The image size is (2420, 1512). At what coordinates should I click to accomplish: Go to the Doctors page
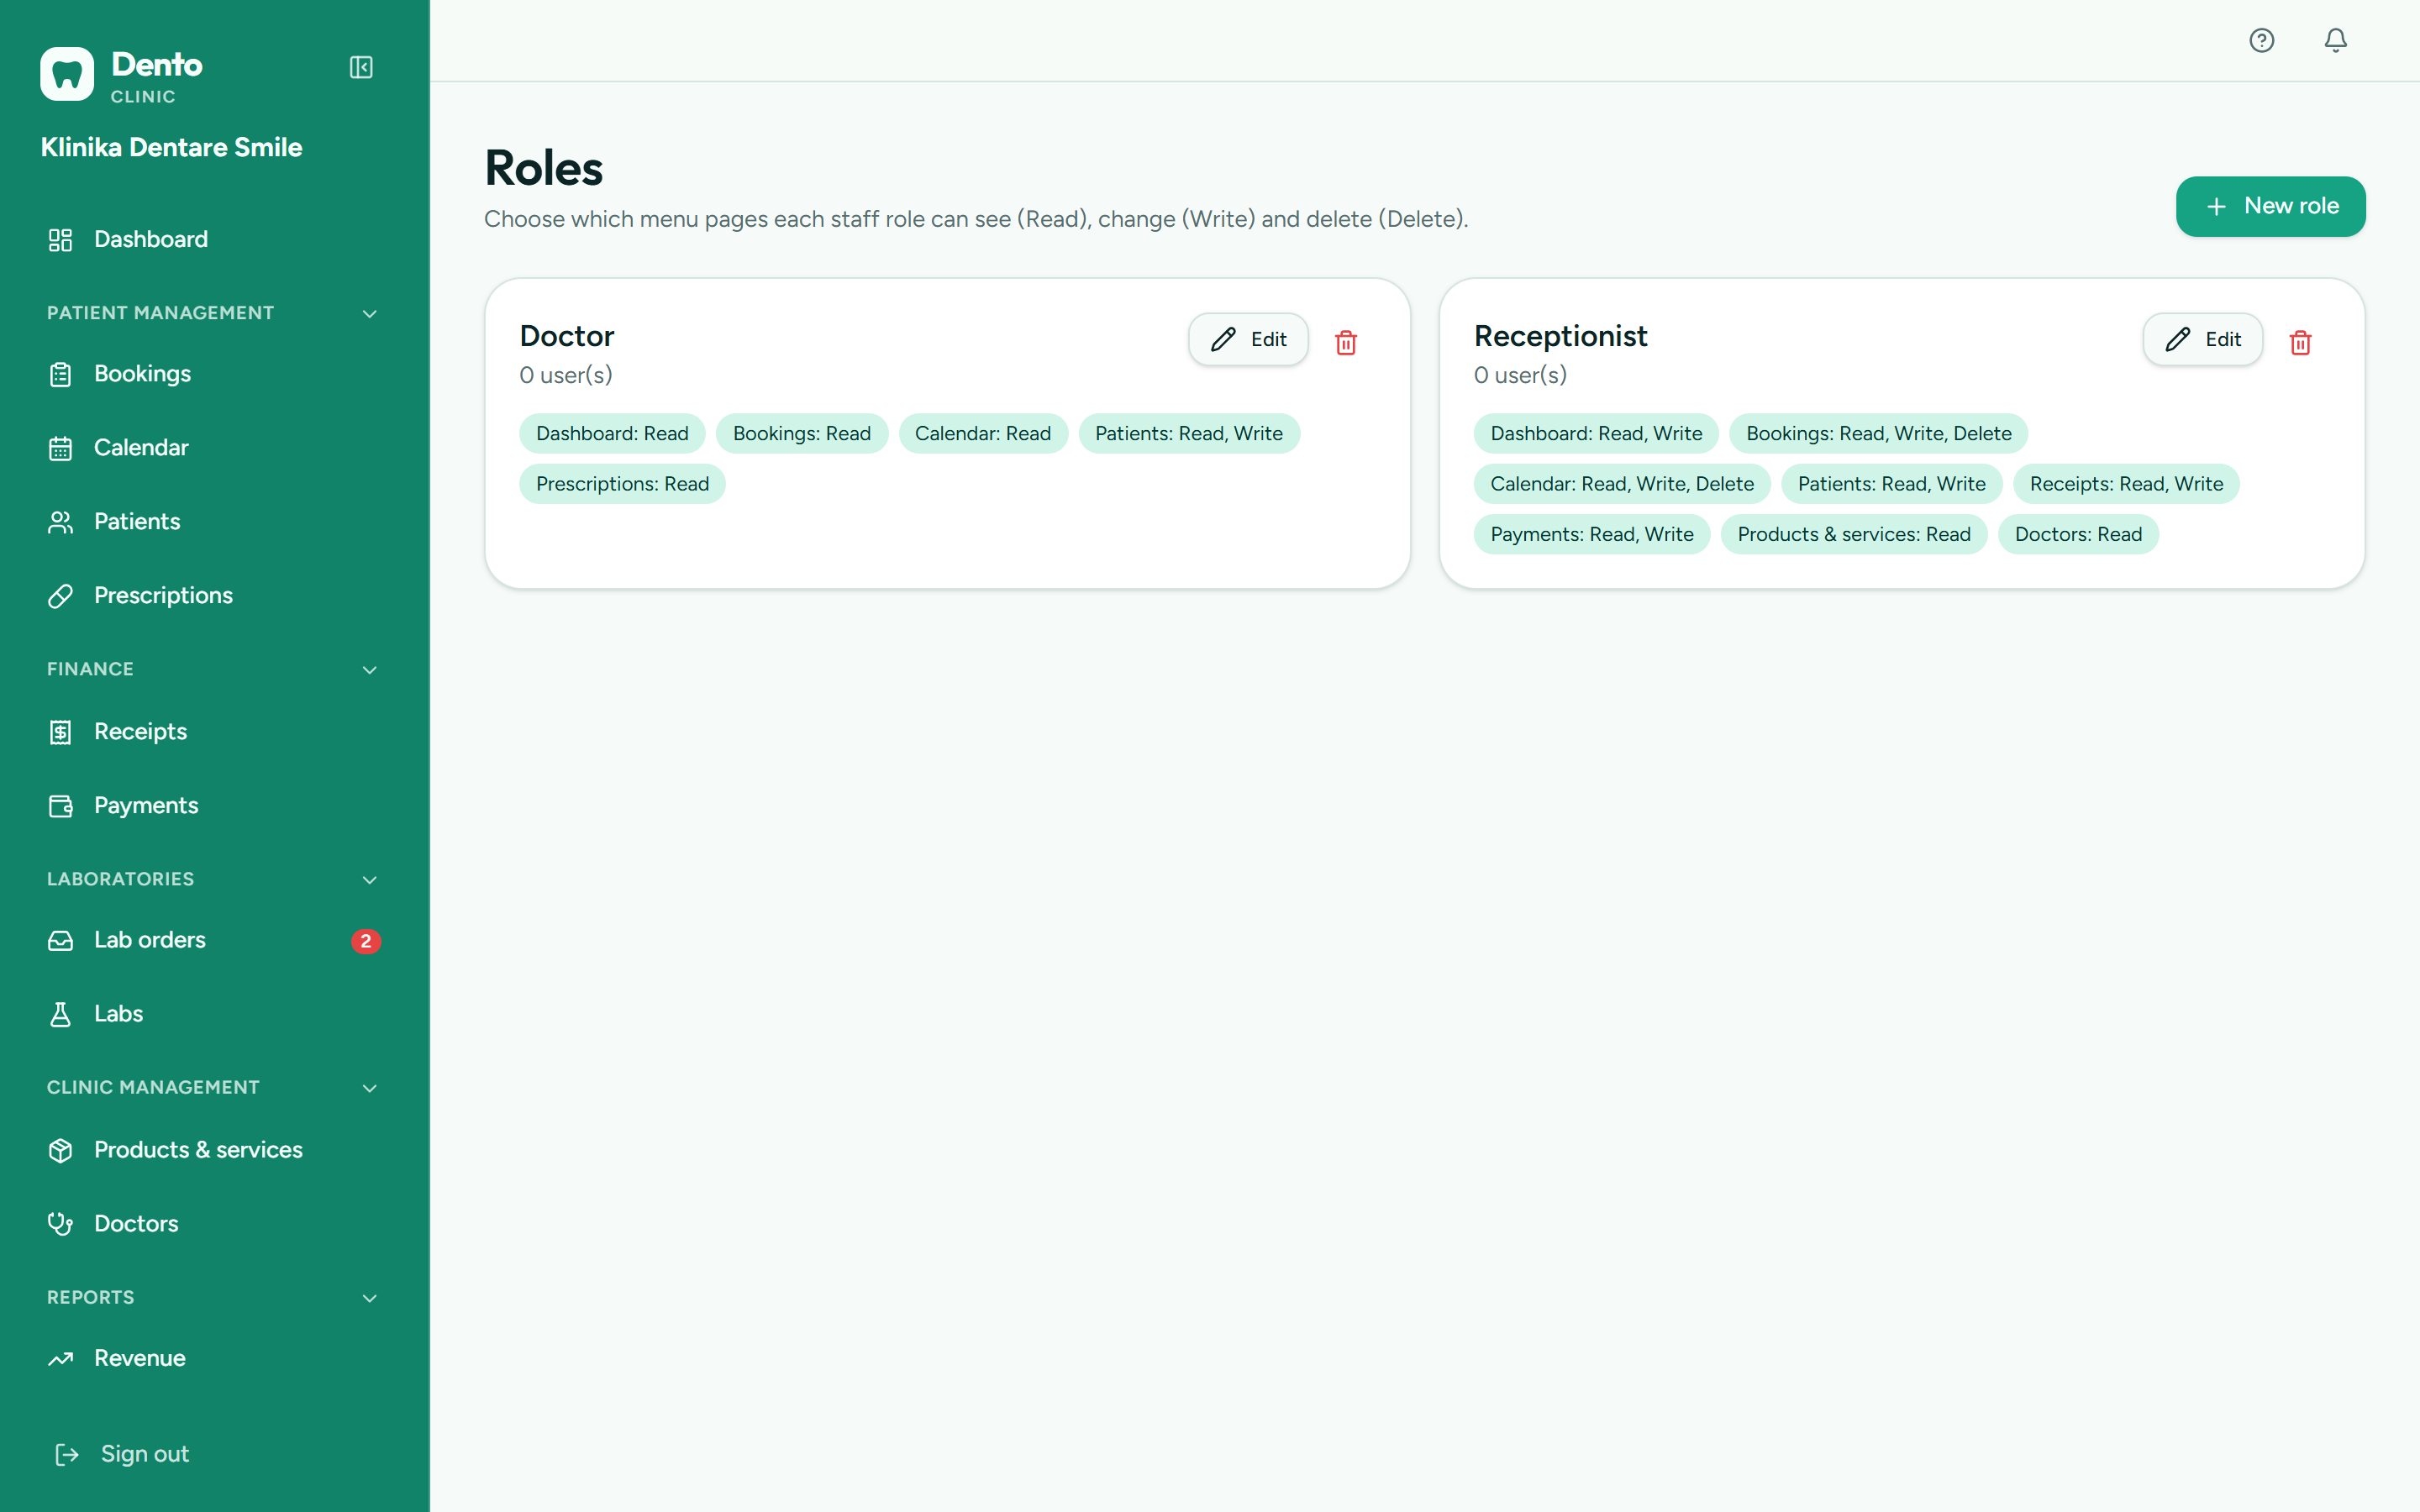tap(214, 1224)
